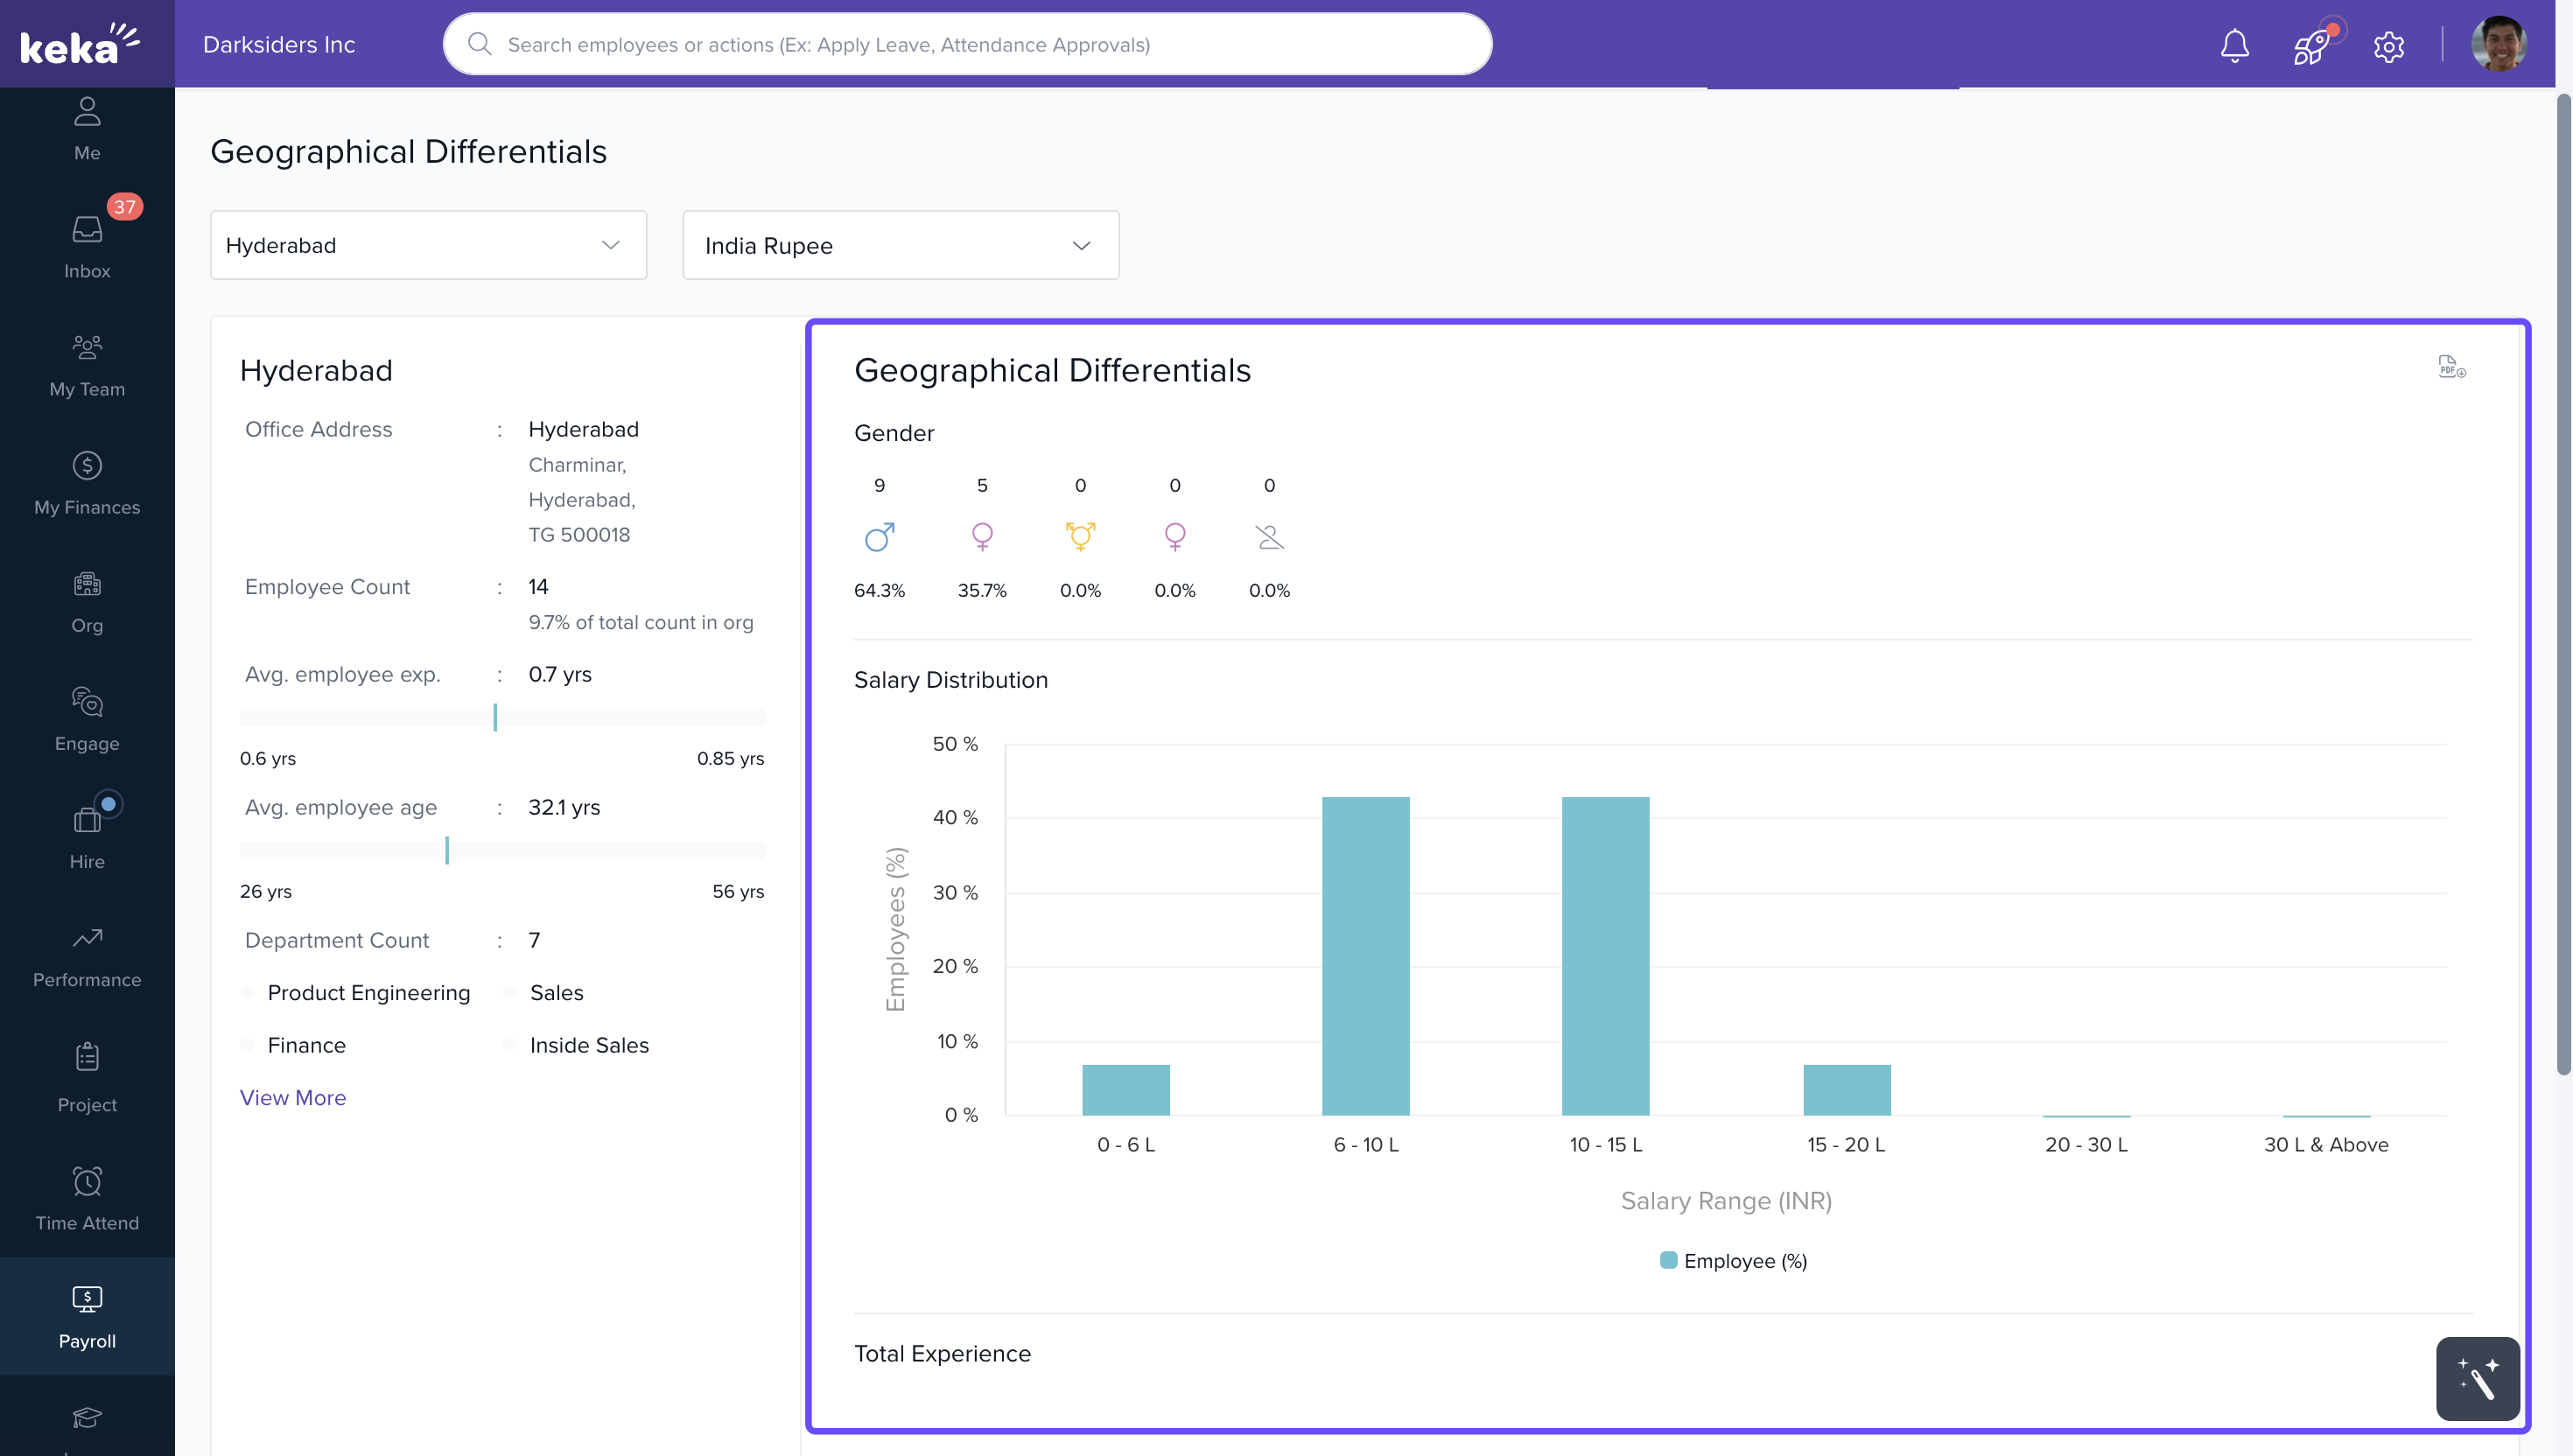Image resolution: width=2573 pixels, height=1456 pixels.
Task: Click the avg. employee age marker
Action: tap(447, 850)
